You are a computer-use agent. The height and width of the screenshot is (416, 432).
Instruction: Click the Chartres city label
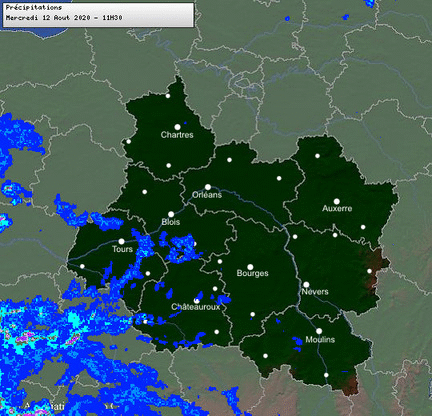[x=177, y=135]
